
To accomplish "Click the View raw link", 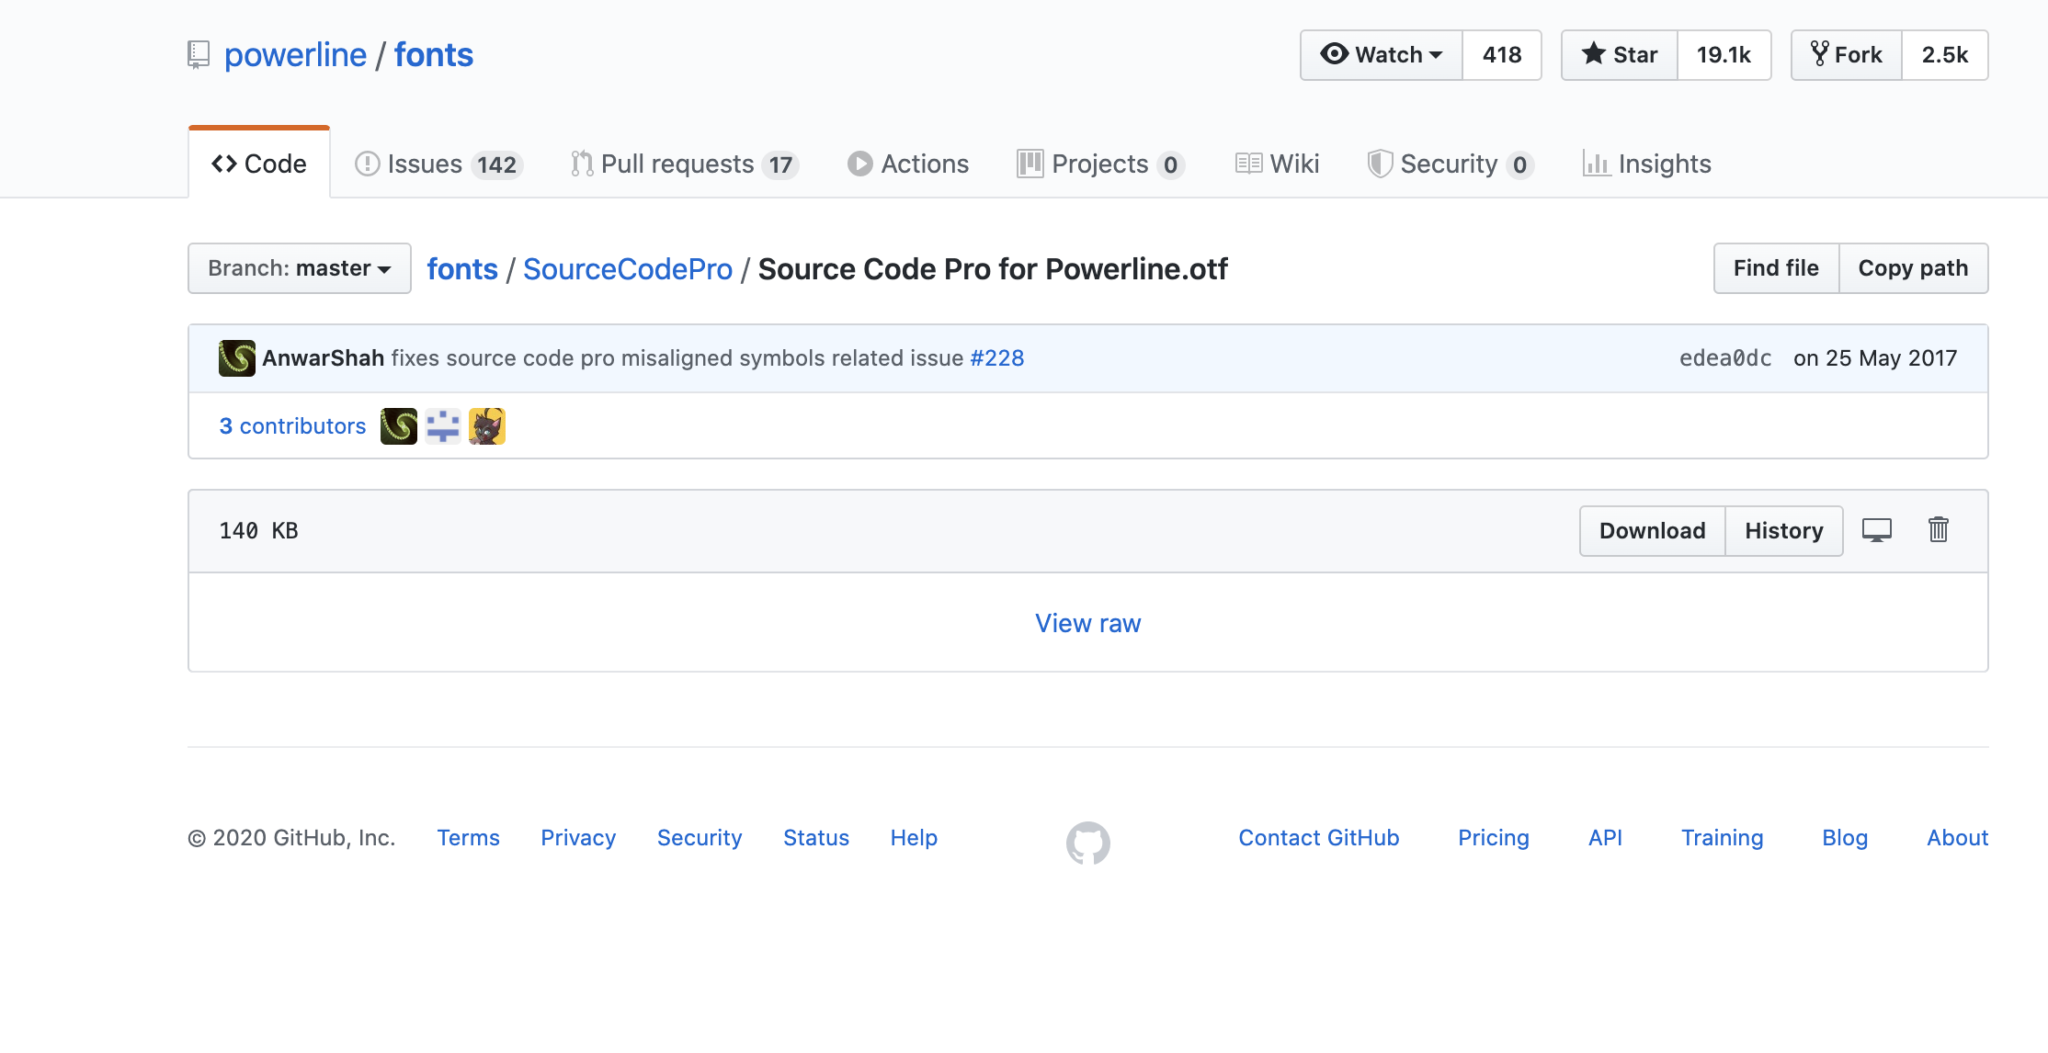I will pyautogui.click(x=1088, y=623).
